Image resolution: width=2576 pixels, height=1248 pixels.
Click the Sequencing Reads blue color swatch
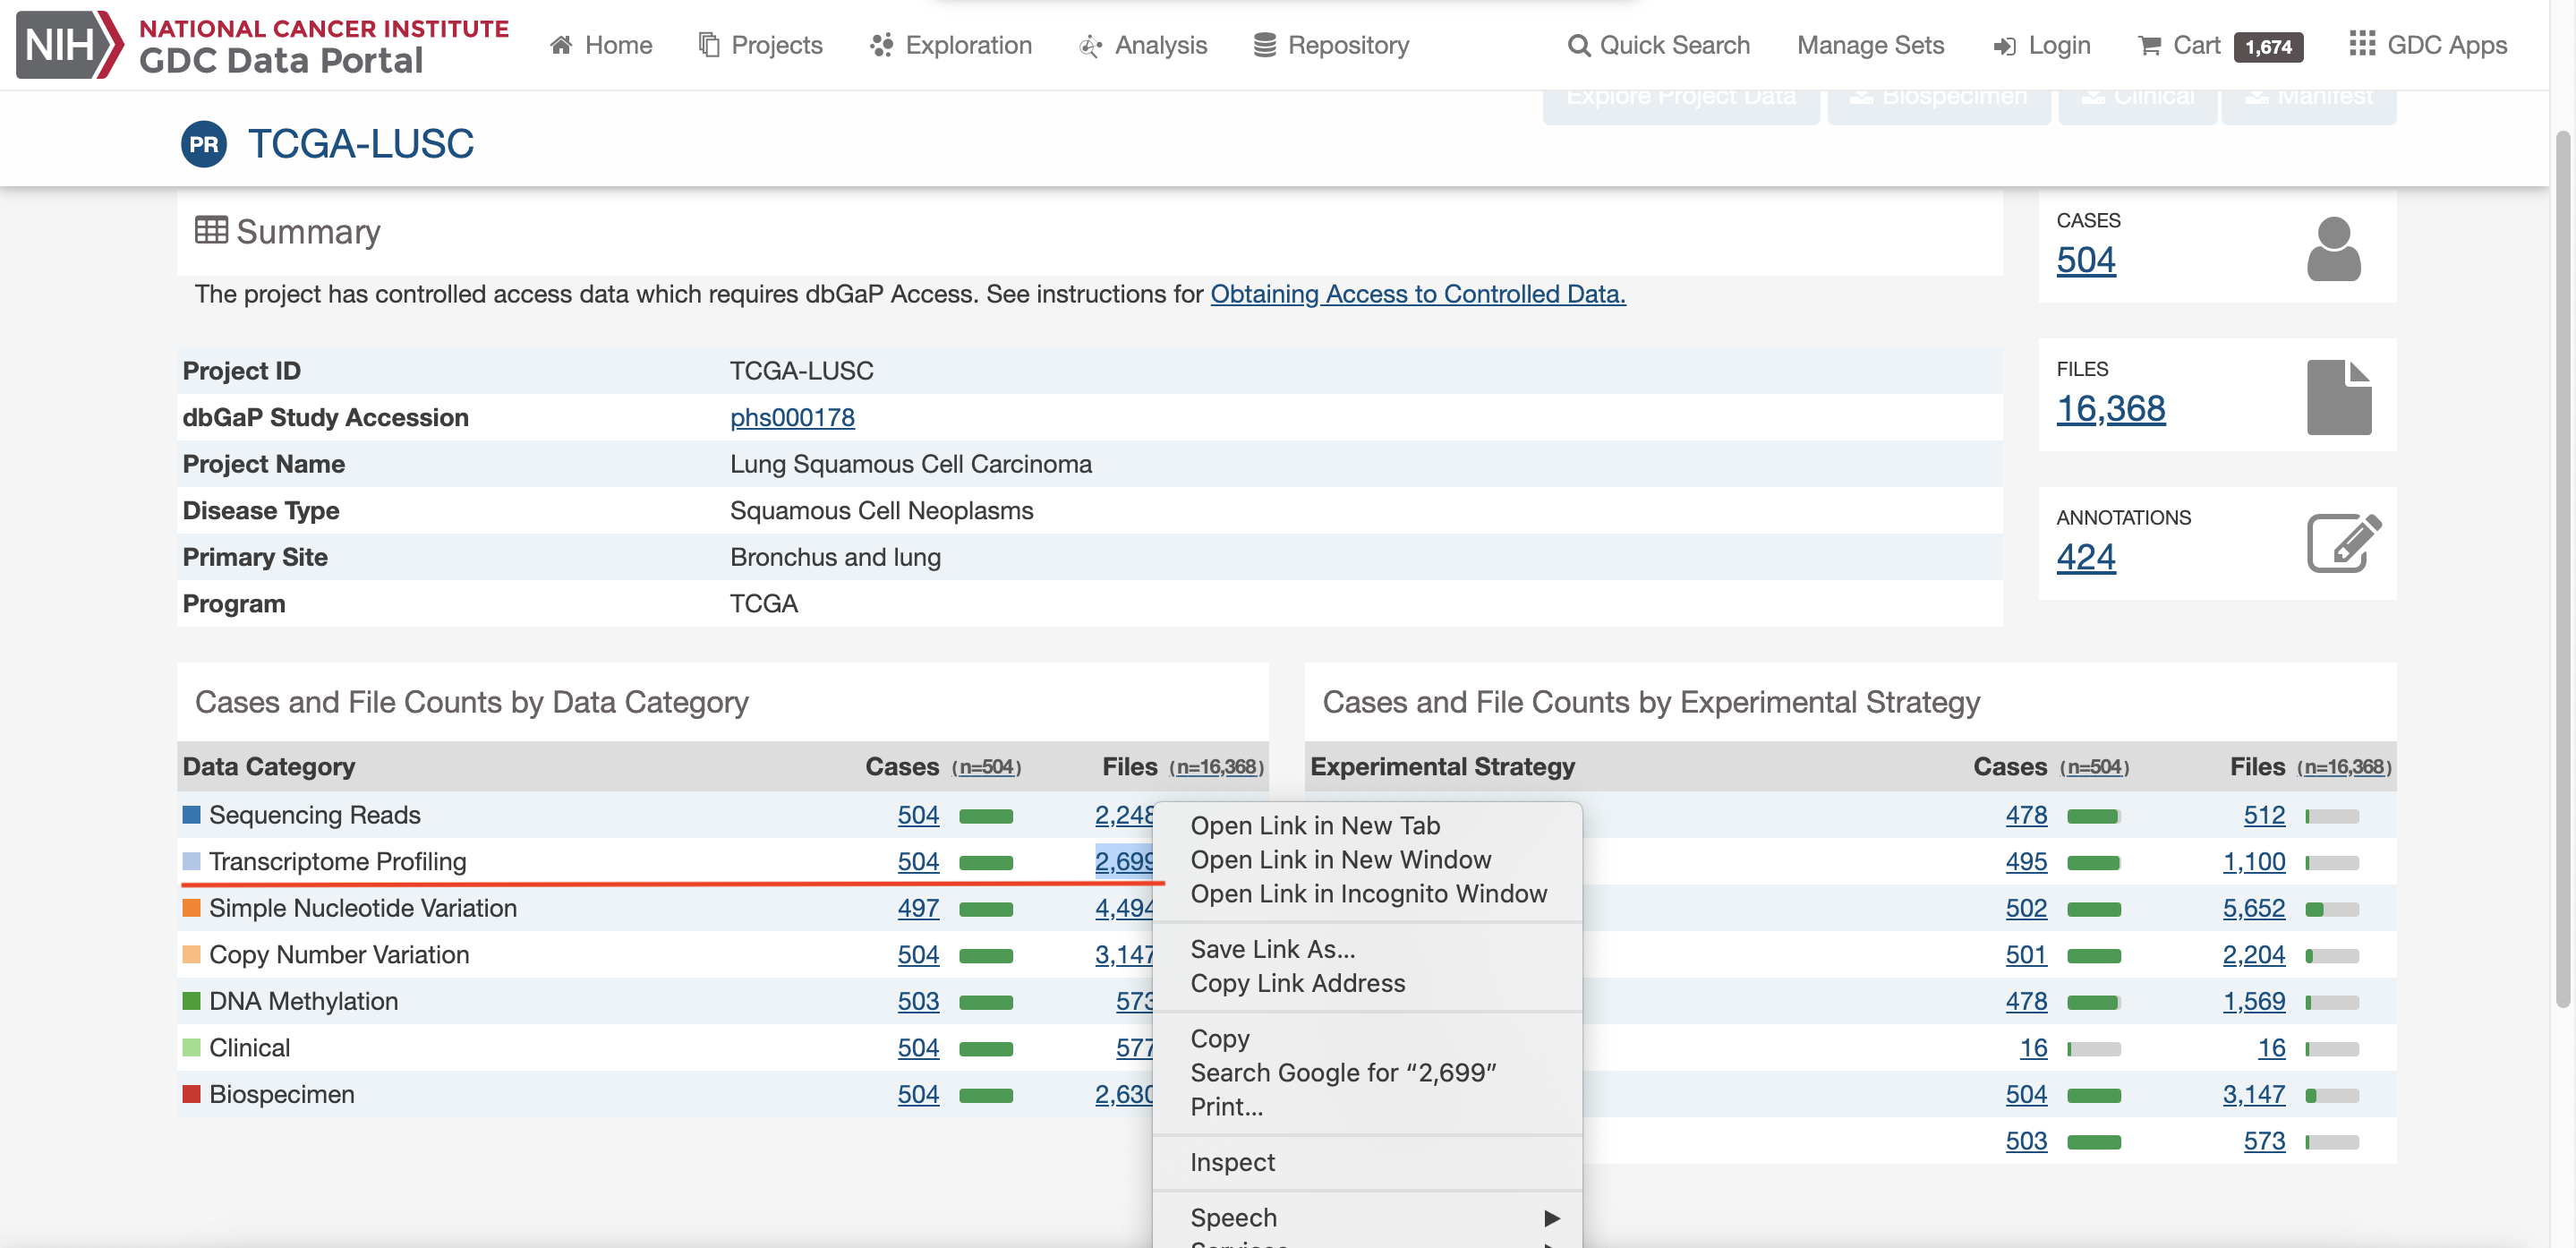pos(191,815)
